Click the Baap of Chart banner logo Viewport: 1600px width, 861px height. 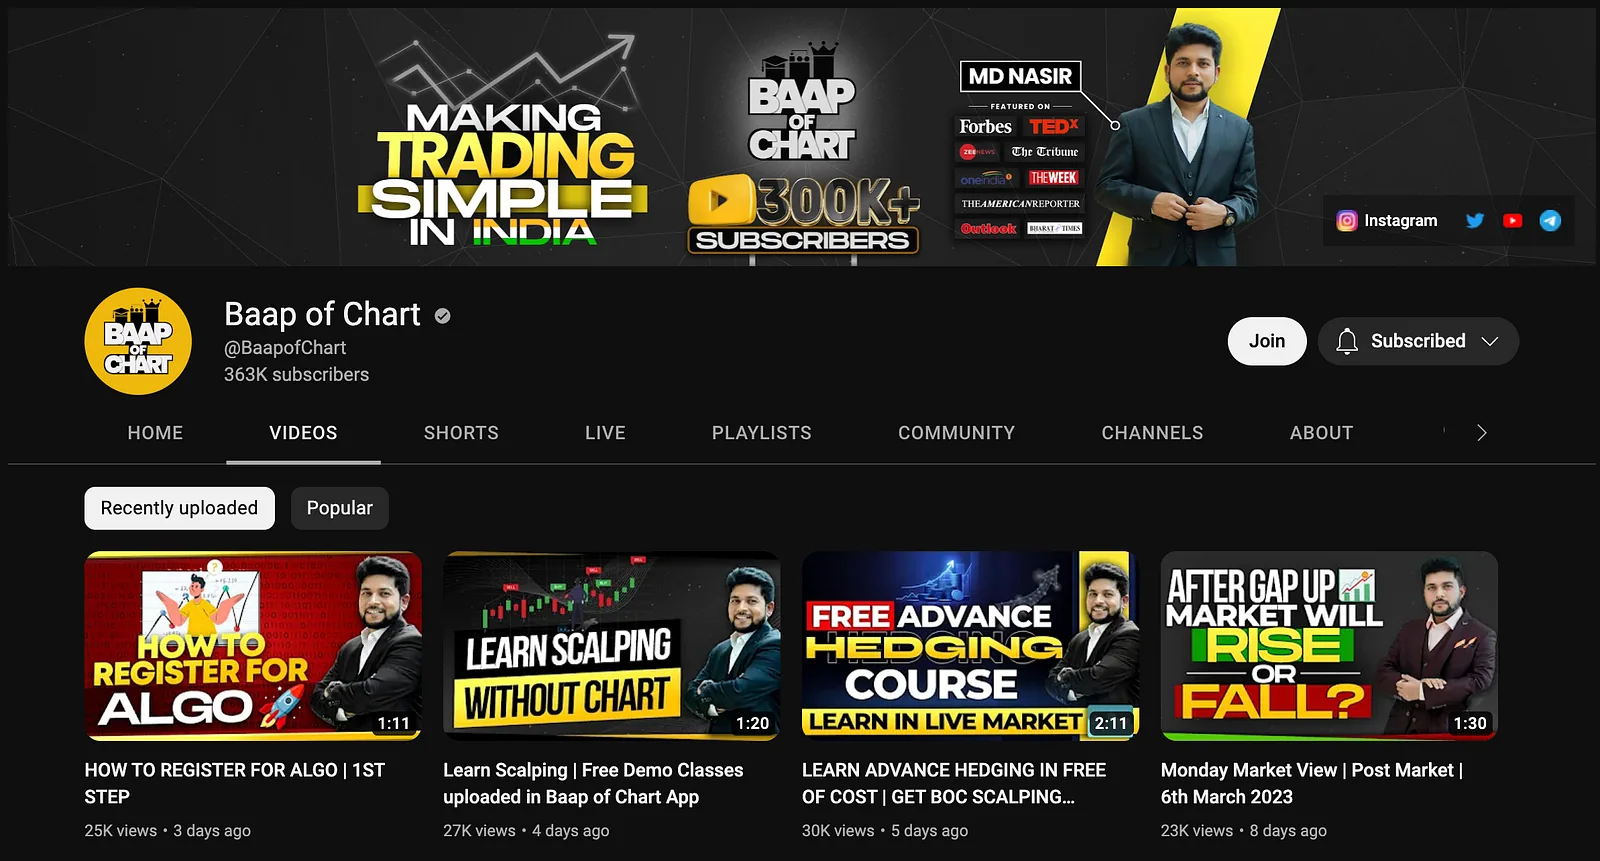click(802, 103)
